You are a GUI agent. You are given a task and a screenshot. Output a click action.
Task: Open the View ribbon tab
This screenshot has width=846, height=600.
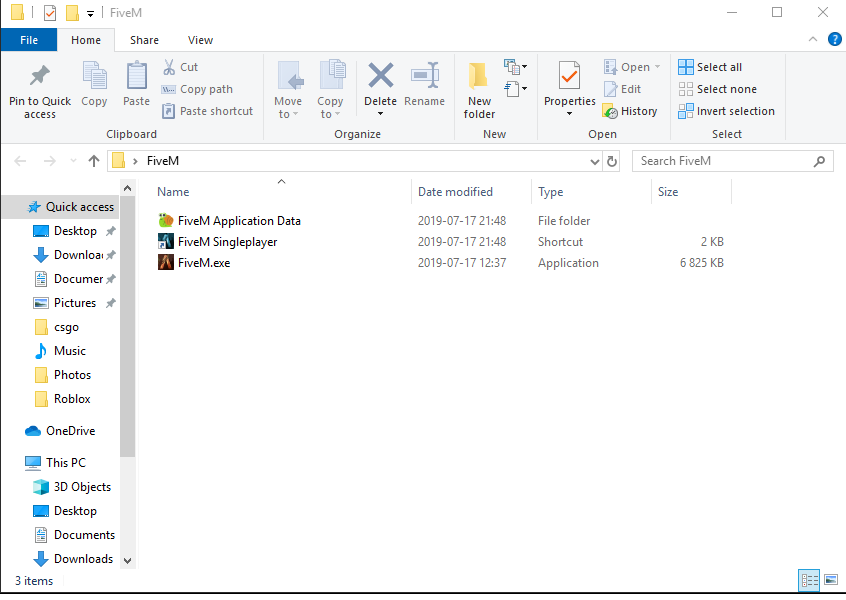200,40
